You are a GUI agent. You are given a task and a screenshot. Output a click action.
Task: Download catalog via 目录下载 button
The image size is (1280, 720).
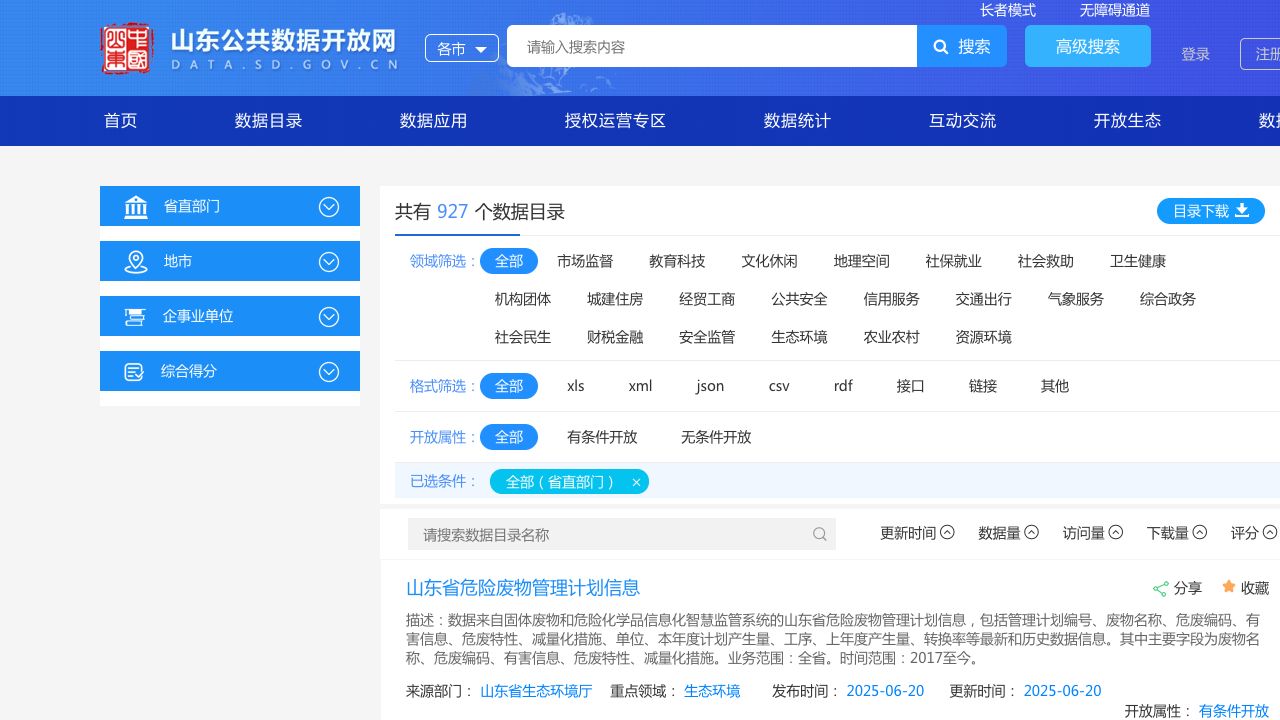pos(1210,211)
